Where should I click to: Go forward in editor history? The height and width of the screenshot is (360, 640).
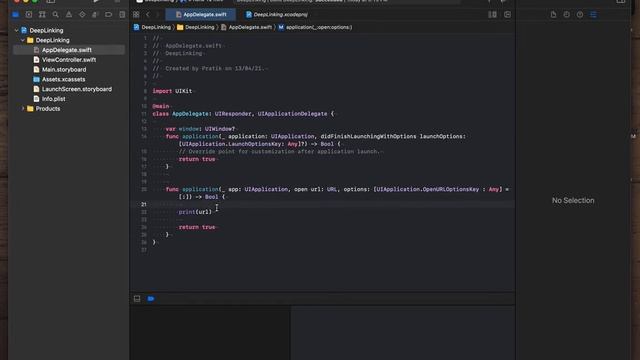158,15
